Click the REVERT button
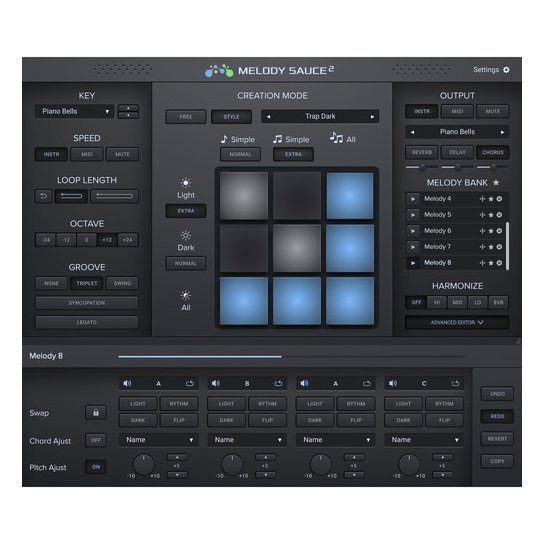Viewport: 544px width, 544px height. [497, 439]
